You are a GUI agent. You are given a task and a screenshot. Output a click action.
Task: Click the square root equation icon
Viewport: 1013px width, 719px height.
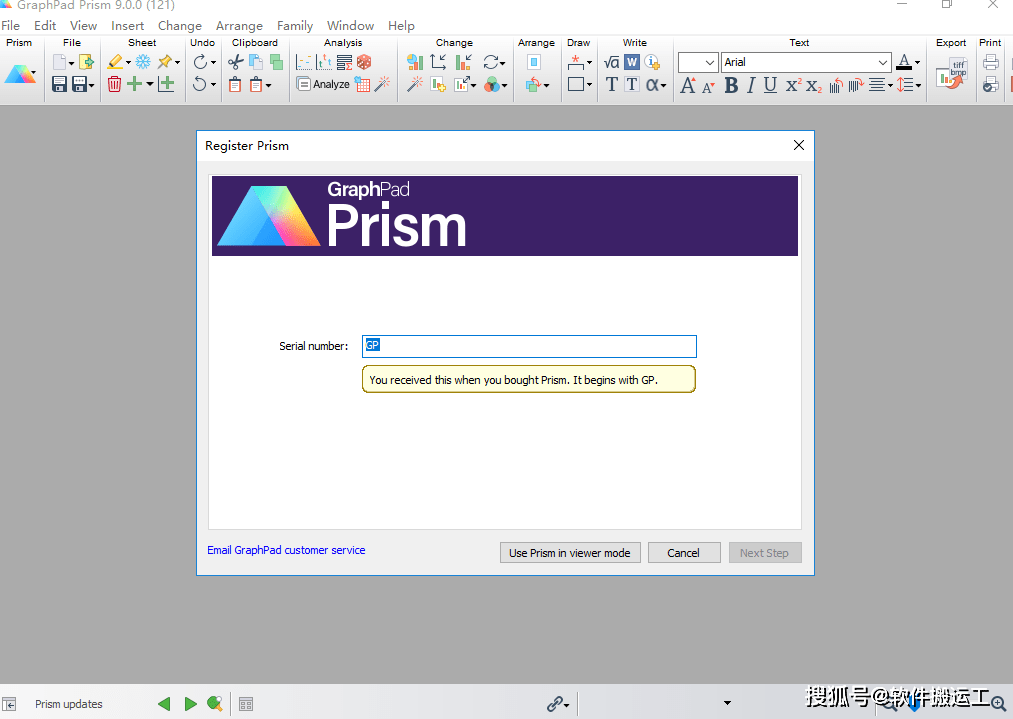611,62
